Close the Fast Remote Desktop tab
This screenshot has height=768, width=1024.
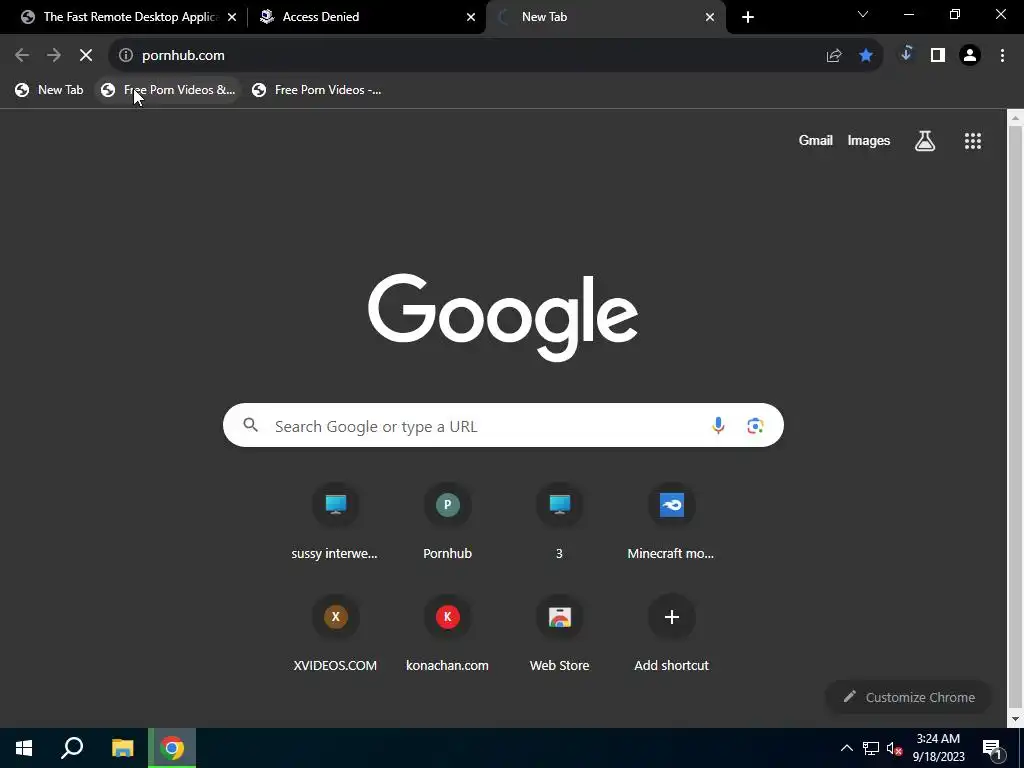click(232, 17)
